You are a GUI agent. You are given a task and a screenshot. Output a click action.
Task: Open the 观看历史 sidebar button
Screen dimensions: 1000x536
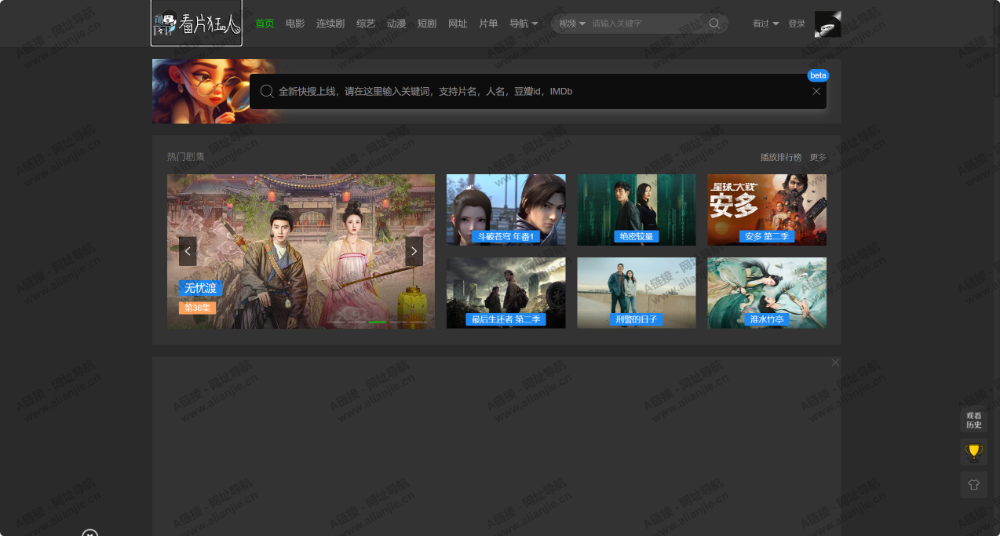[x=974, y=420]
